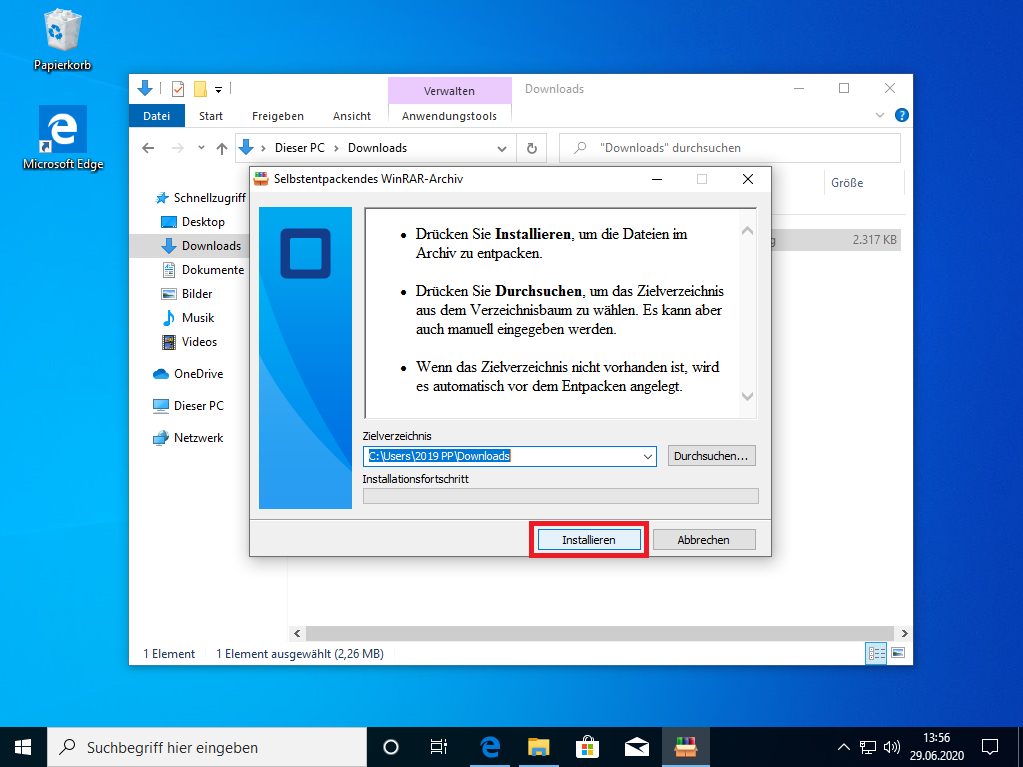Click new folder icon in Explorer title bar

tap(200, 89)
